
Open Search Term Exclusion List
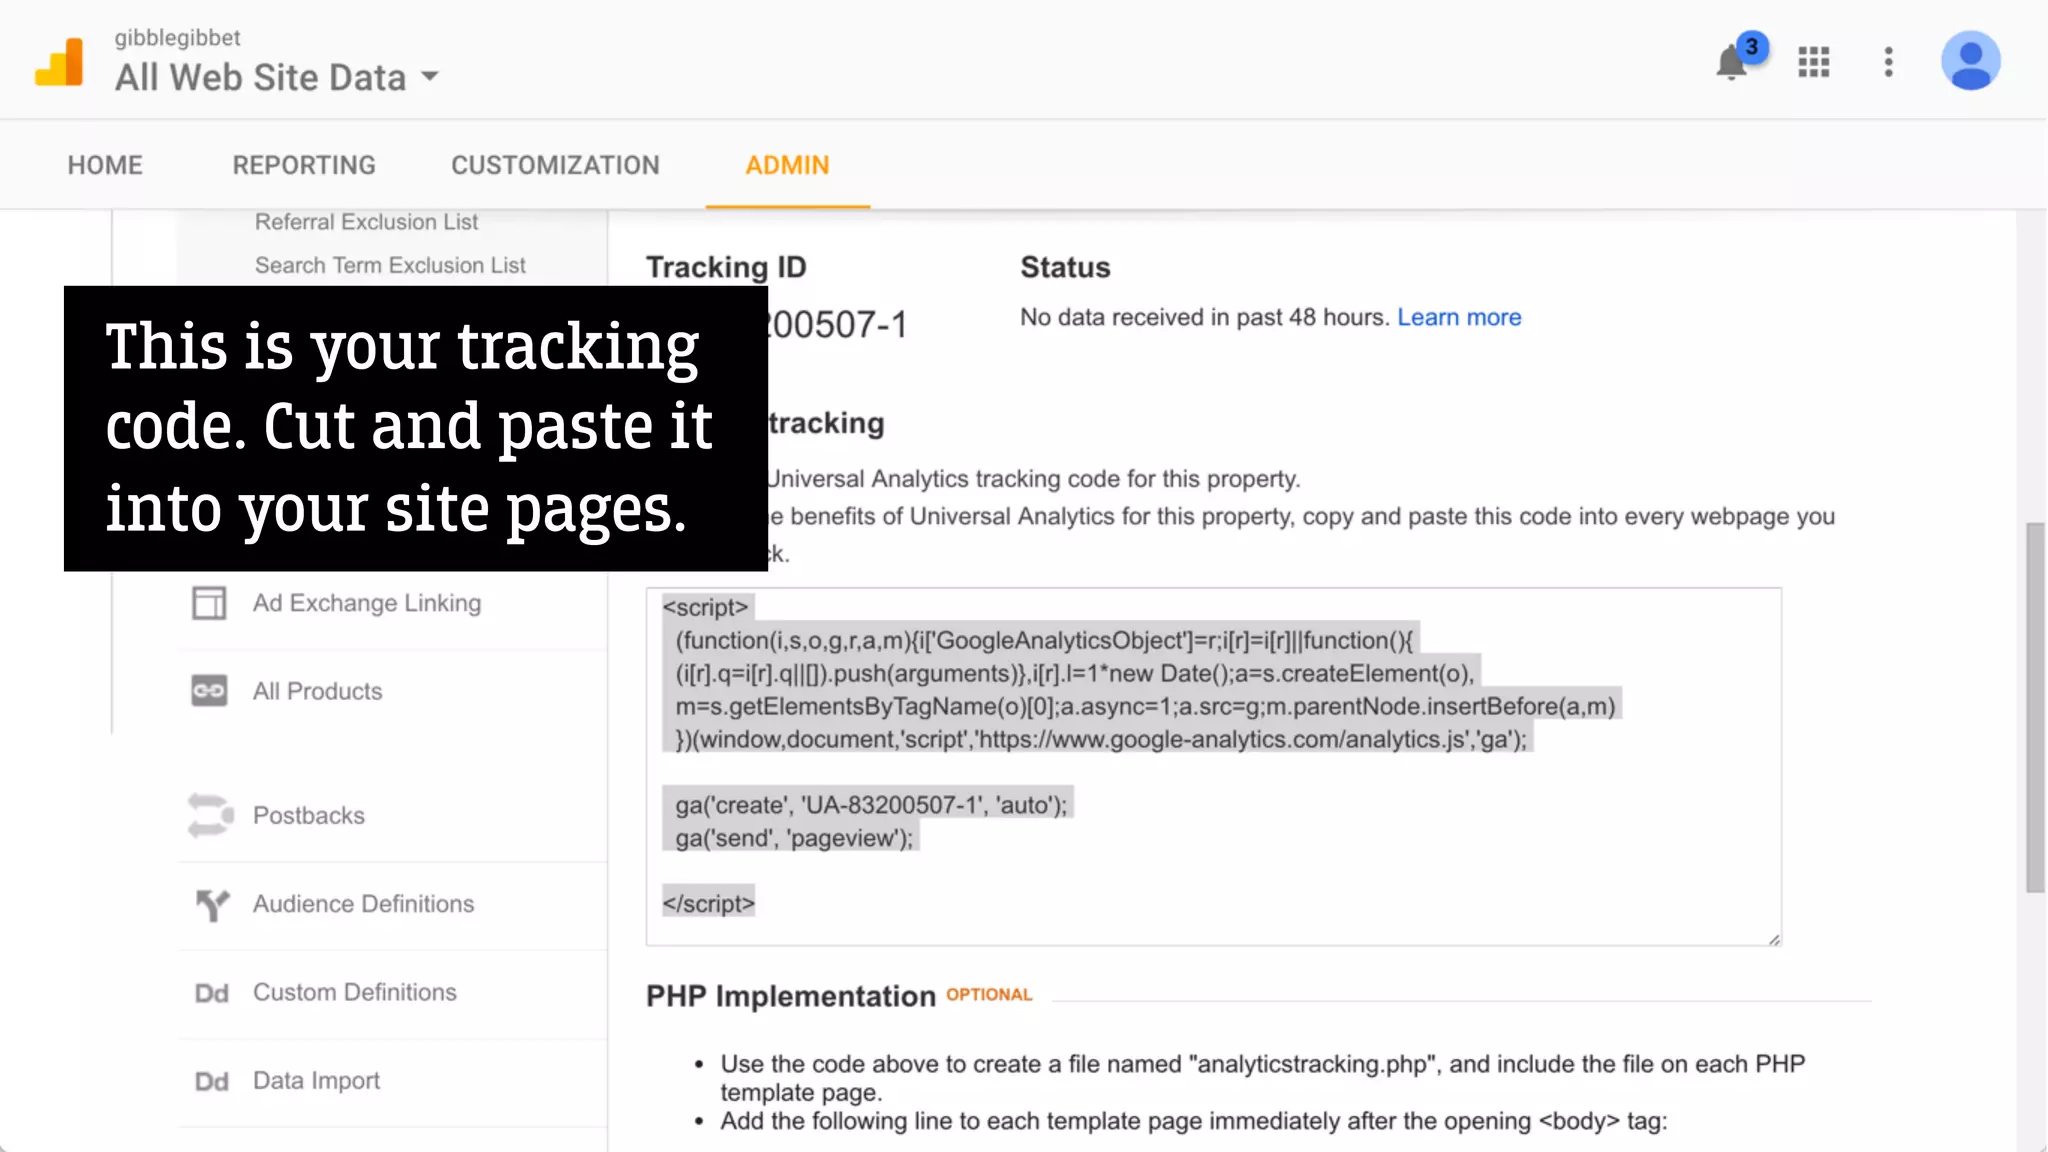(390, 265)
